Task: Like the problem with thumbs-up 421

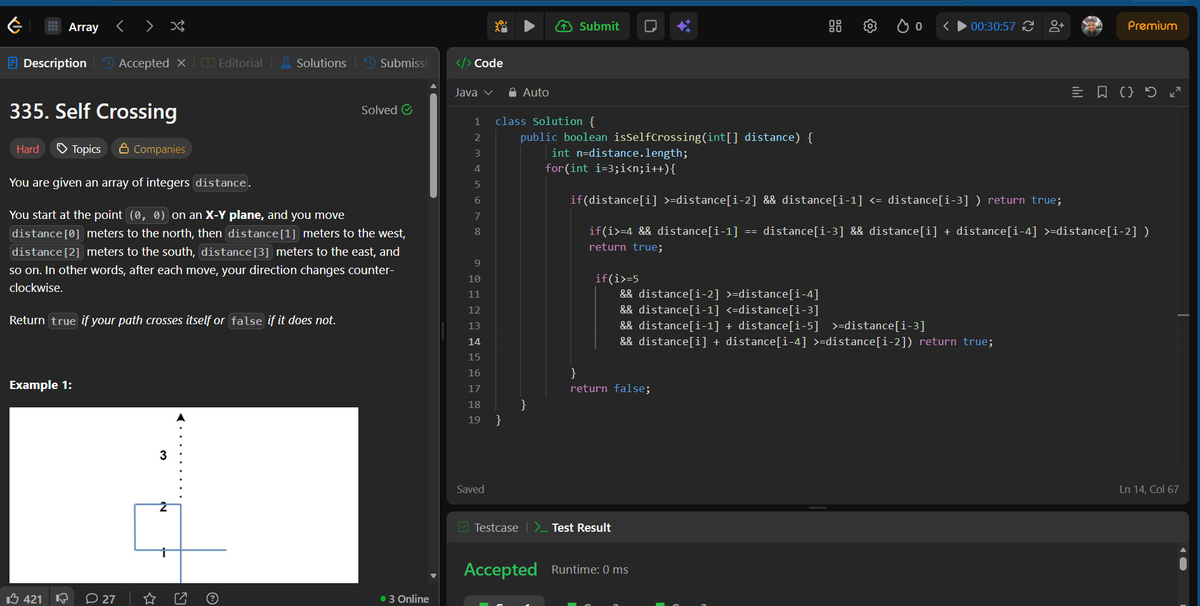Action: pos(24,598)
